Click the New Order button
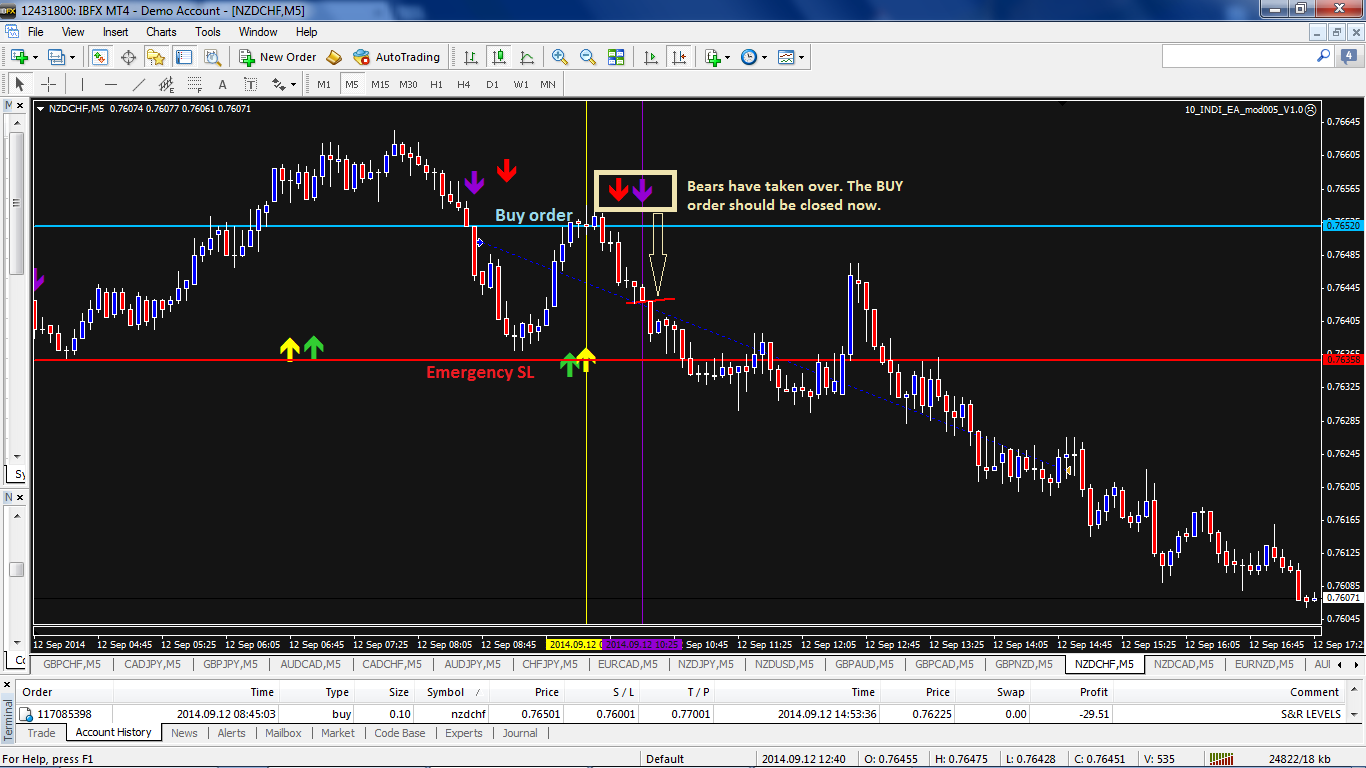 [x=278, y=57]
